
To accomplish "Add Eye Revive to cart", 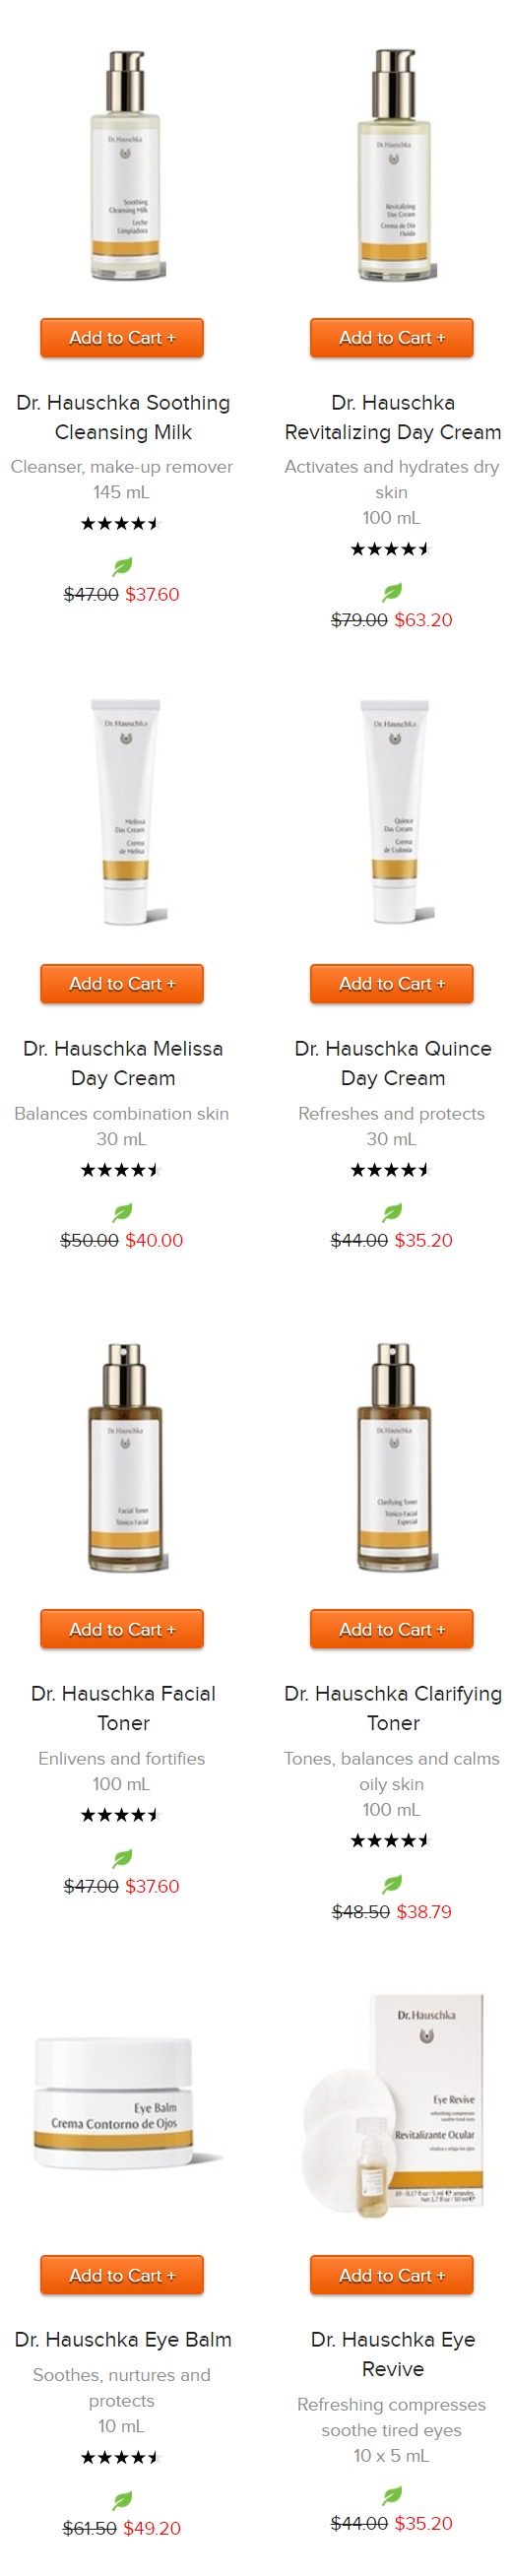I will click(392, 2275).
